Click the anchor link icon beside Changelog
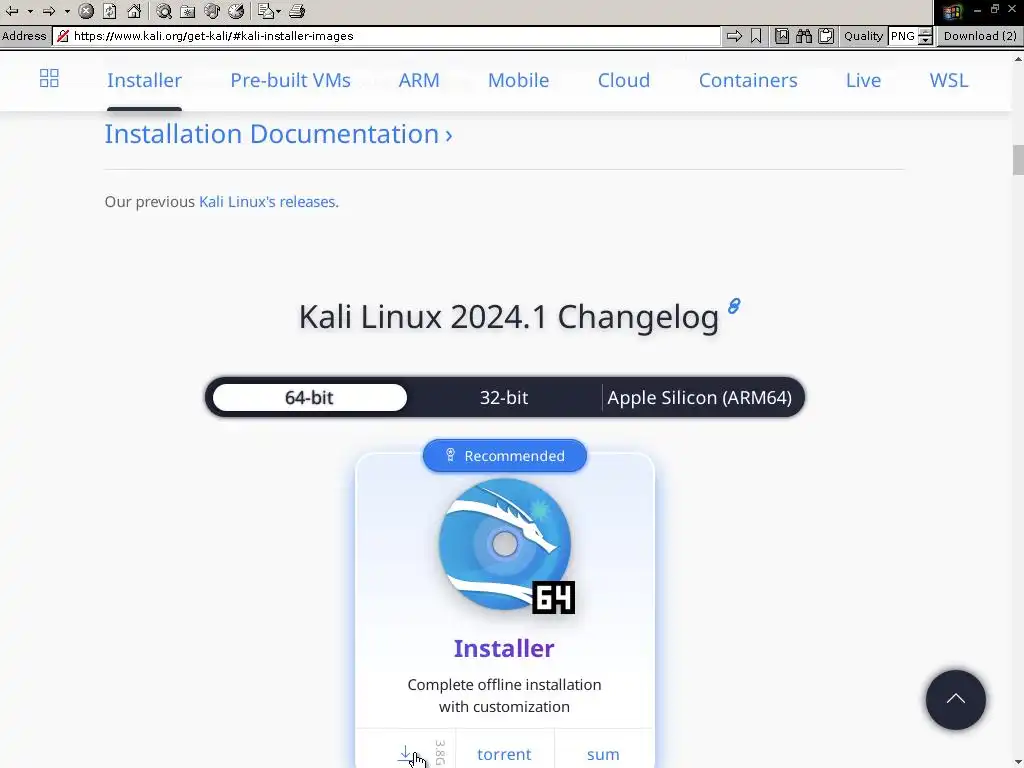The image size is (1024, 768). coord(734,306)
